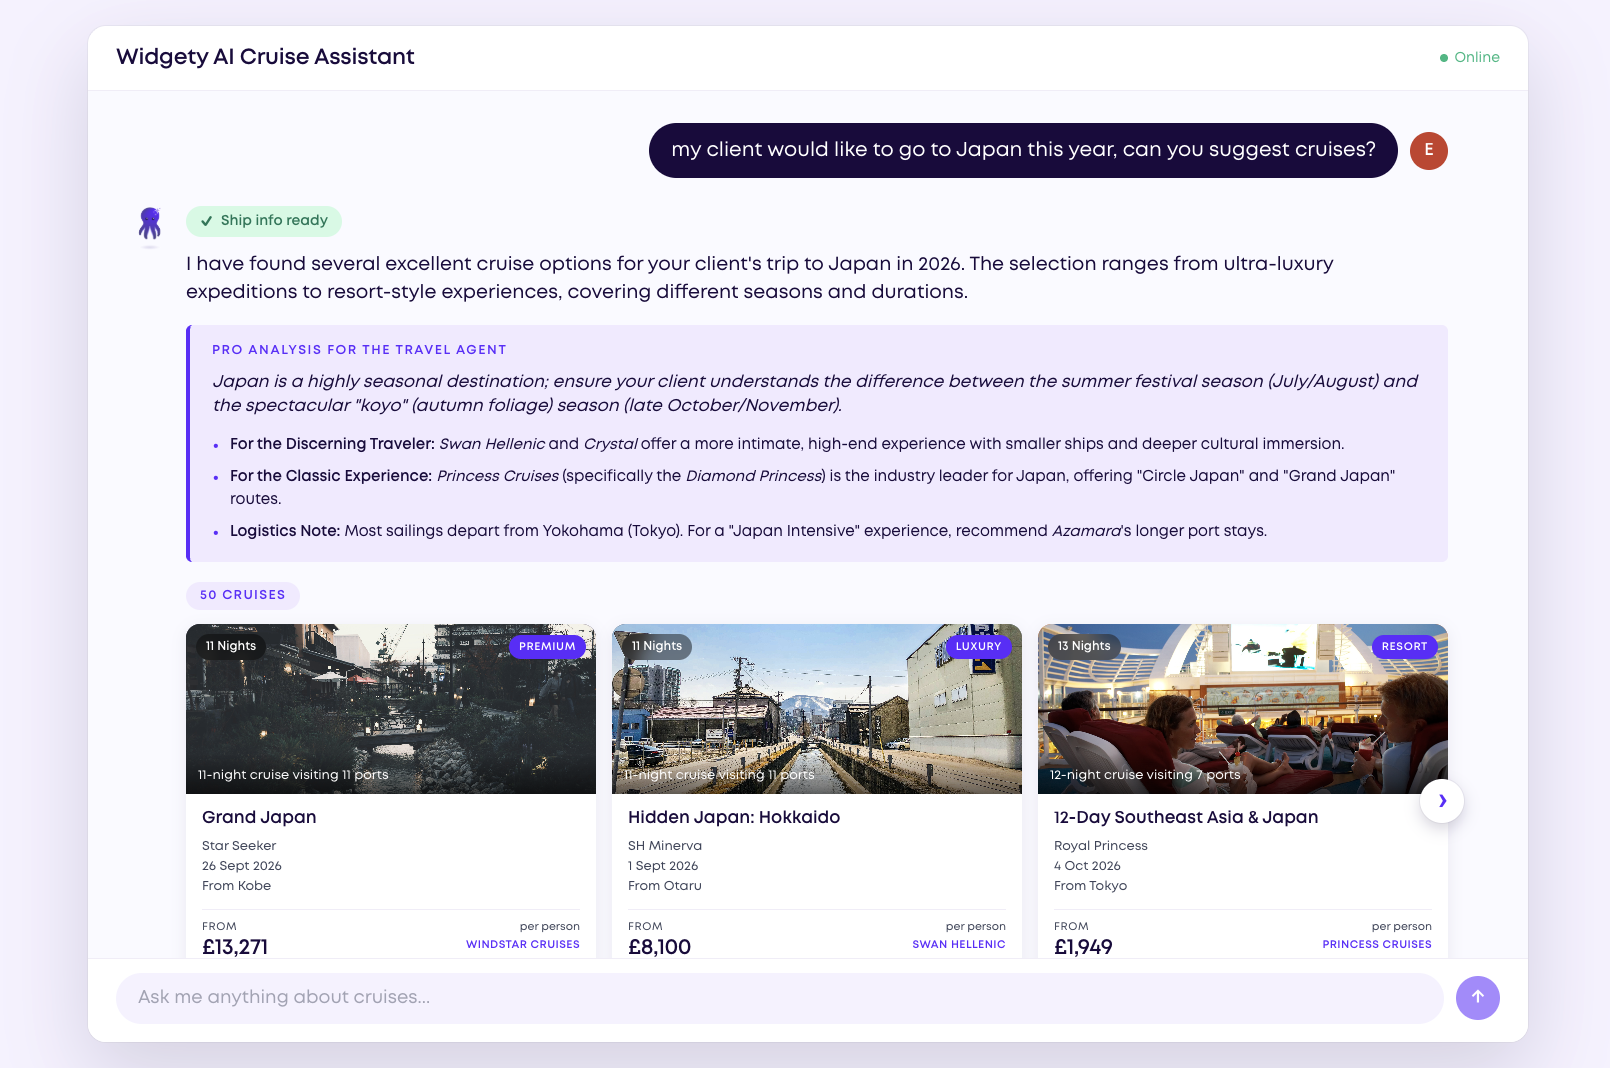Click the 'Ask me anything about cruises' field
Image resolution: width=1610 pixels, height=1068 pixels.
tap(780, 998)
